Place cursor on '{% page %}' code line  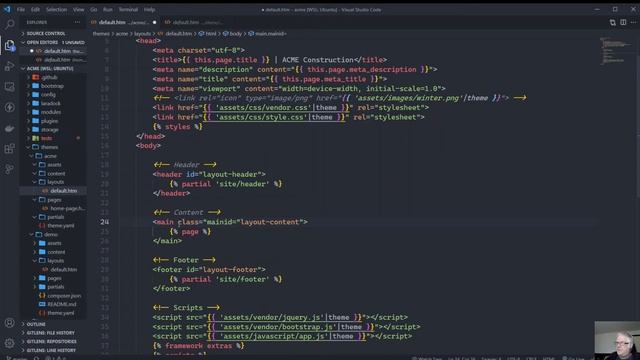click(190, 231)
